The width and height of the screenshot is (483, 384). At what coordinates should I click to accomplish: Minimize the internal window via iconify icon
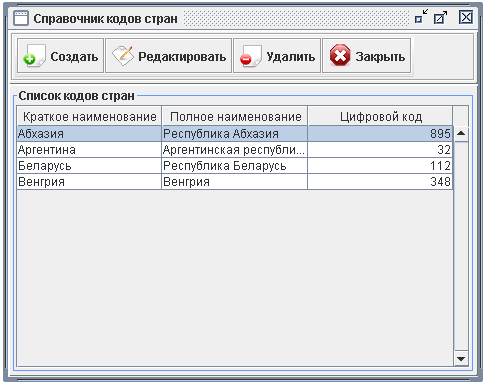[421, 17]
